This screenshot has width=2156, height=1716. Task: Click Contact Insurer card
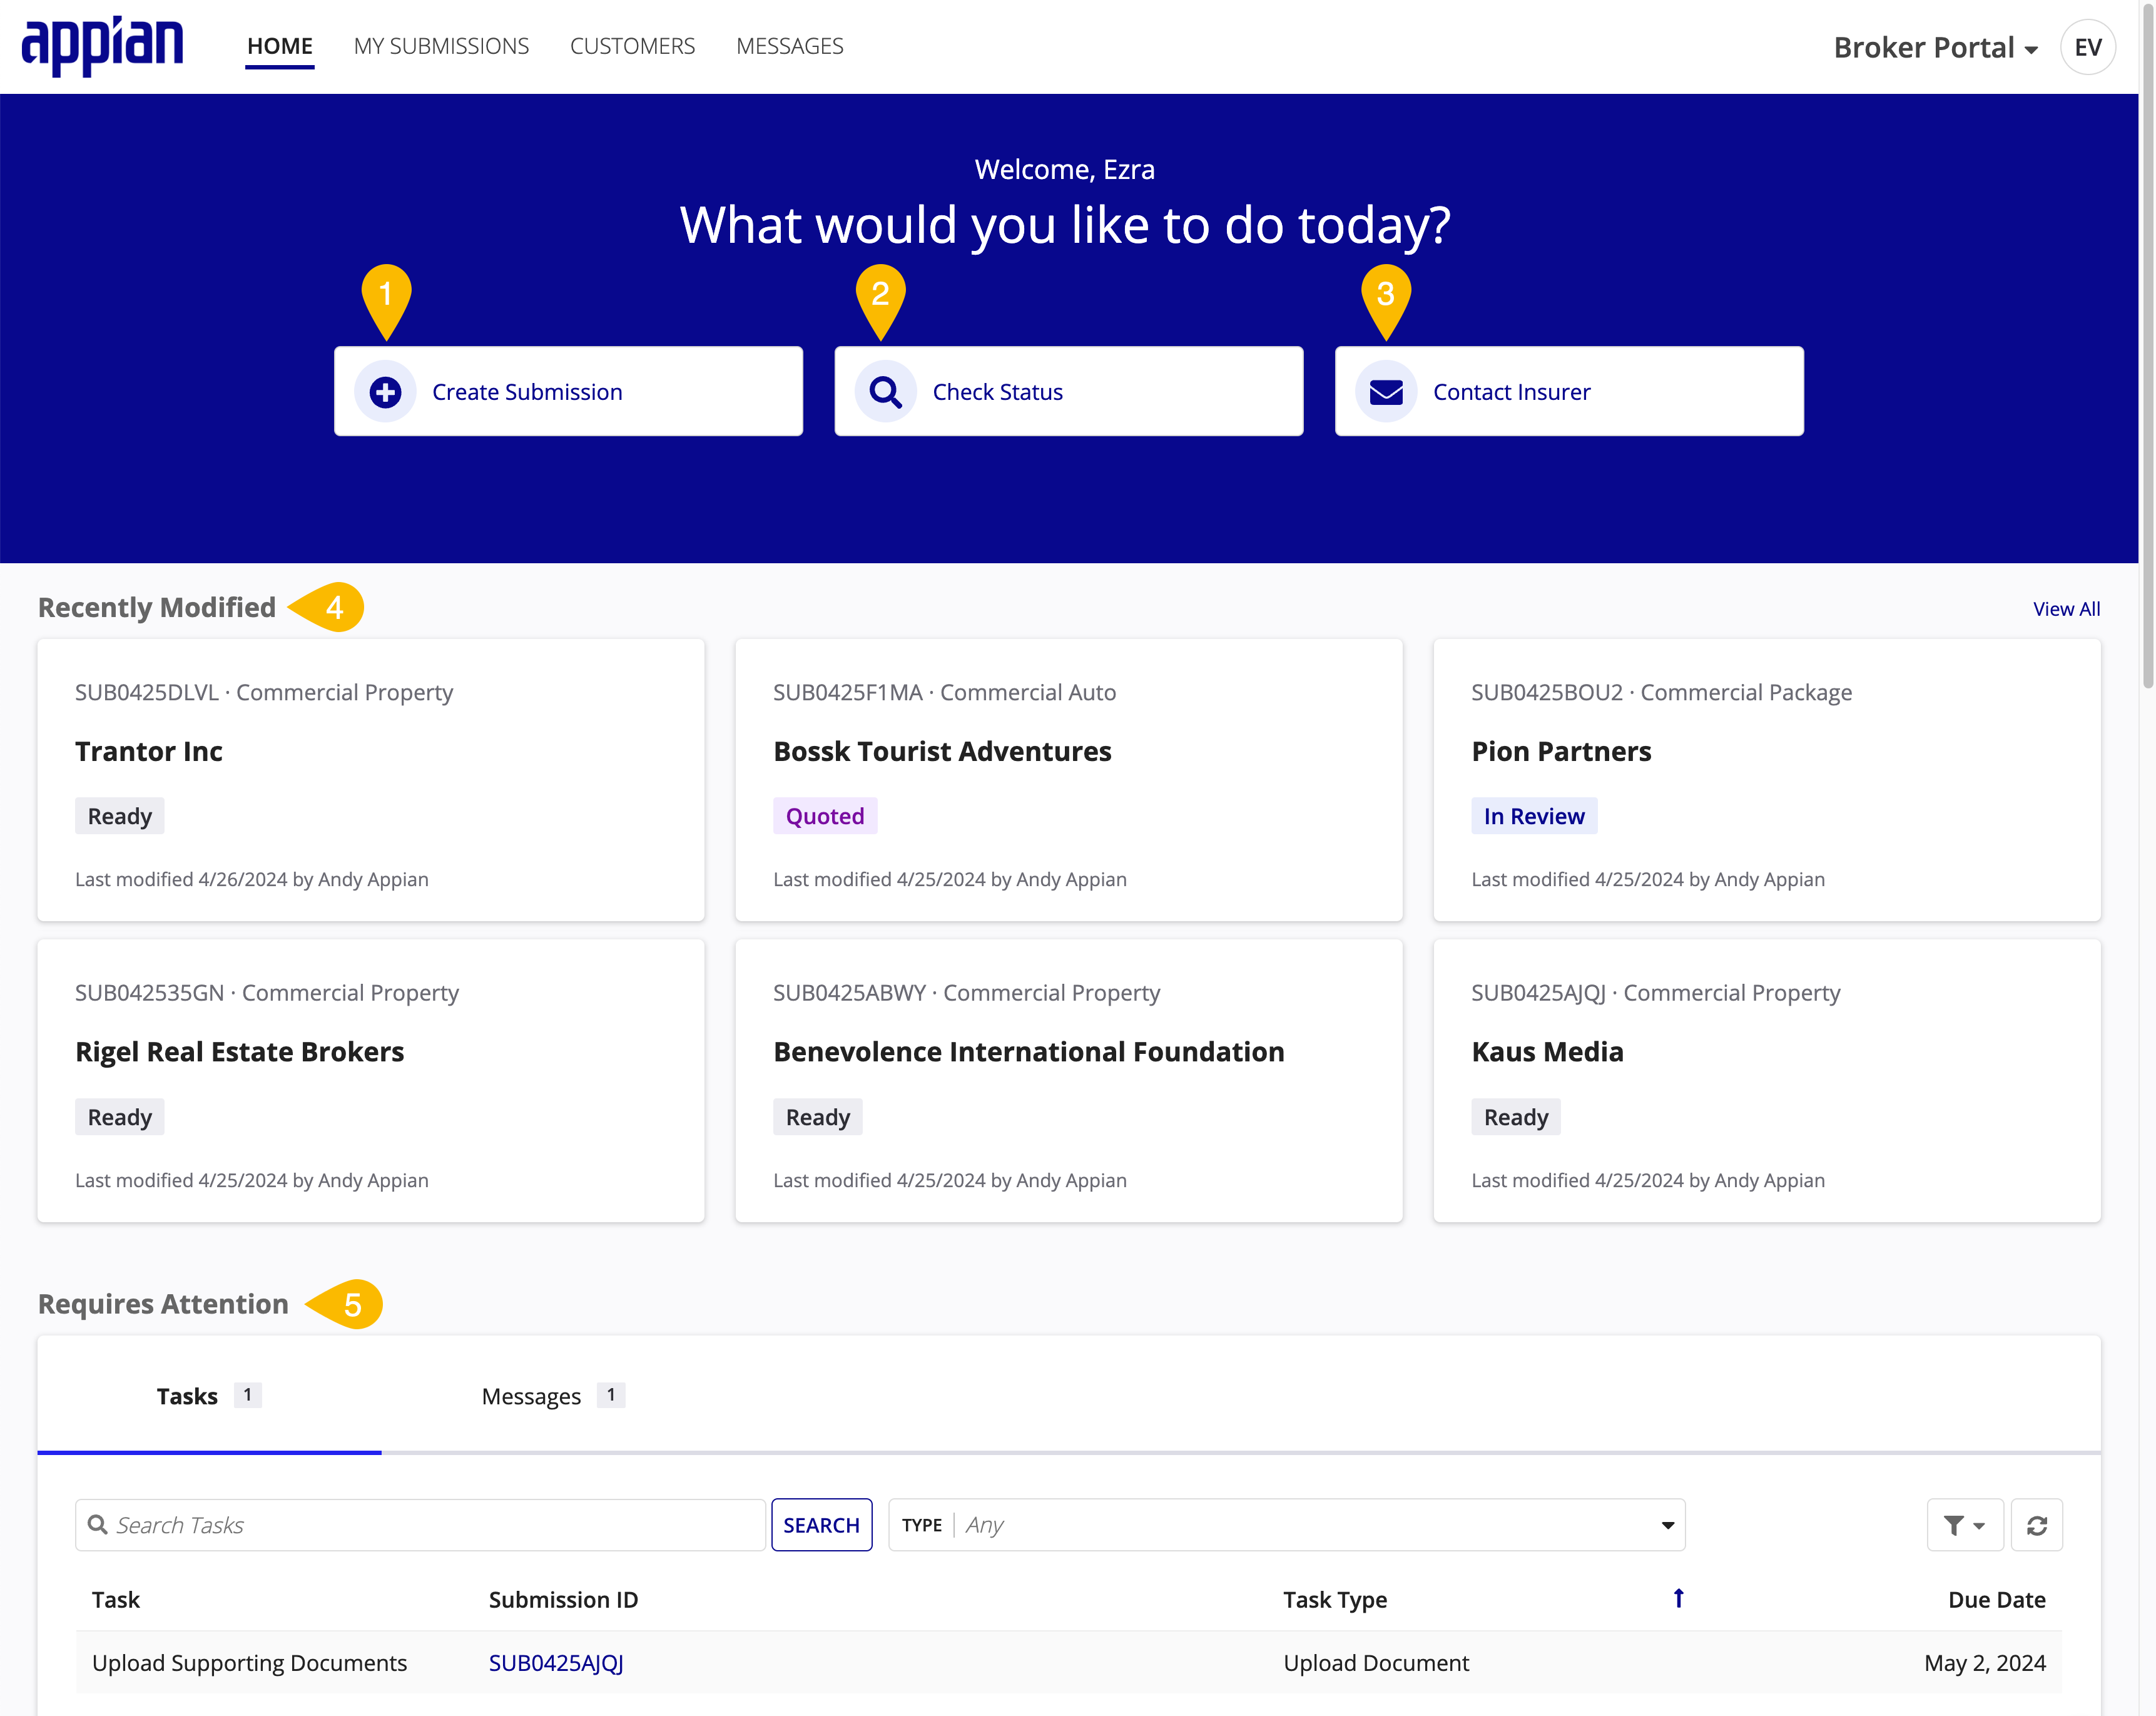[x=1569, y=391]
